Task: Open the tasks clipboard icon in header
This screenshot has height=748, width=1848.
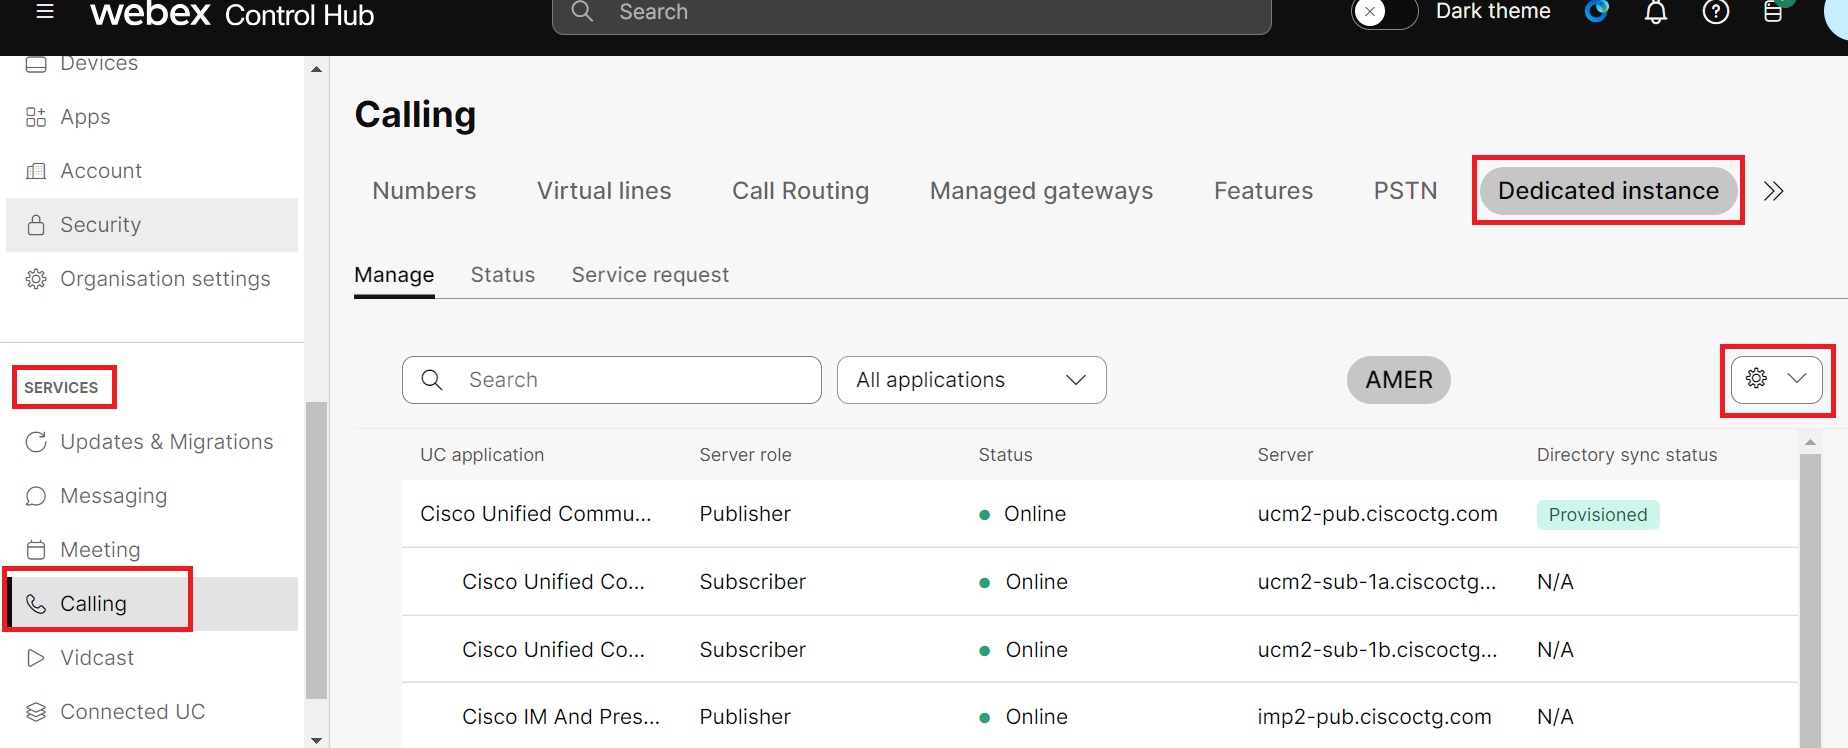Action: pyautogui.click(x=1773, y=12)
